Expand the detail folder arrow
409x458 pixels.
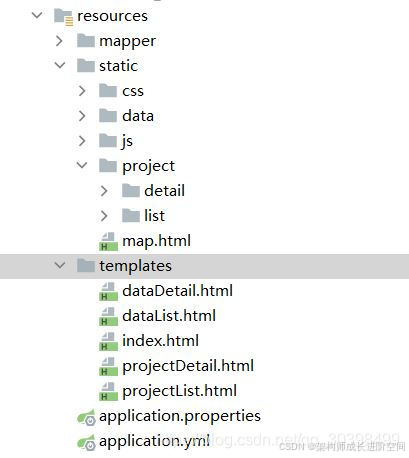pos(104,191)
